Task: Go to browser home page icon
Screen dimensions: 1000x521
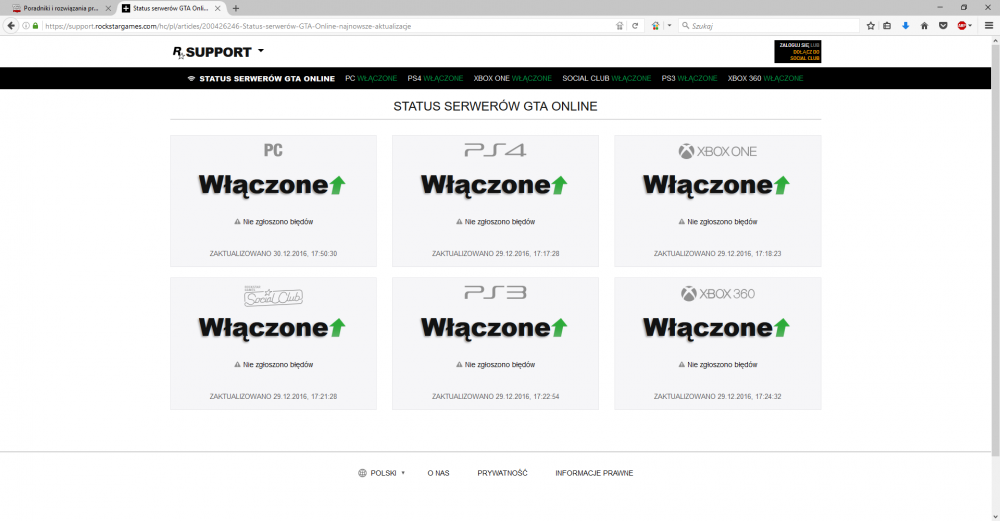Action: 924,26
